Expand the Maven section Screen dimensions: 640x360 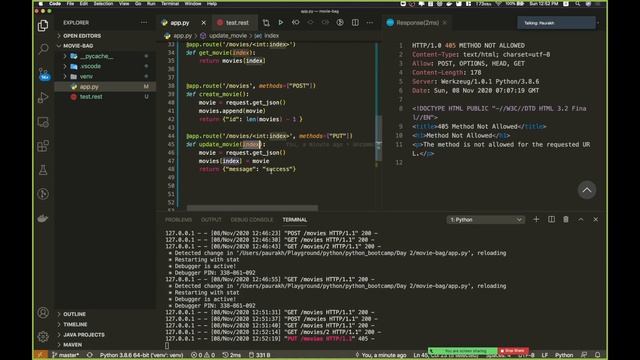[72, 345]
